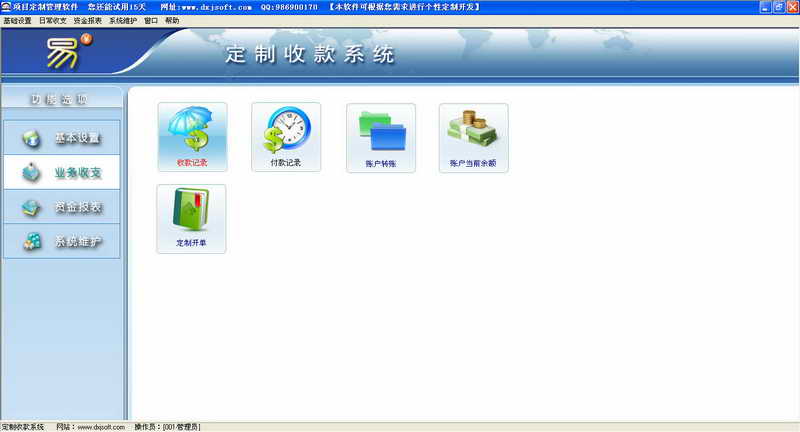Click the 操作员 [001-管理员] status entry
The height and width of the screenshot is (432, 800).
coord(167,427)
